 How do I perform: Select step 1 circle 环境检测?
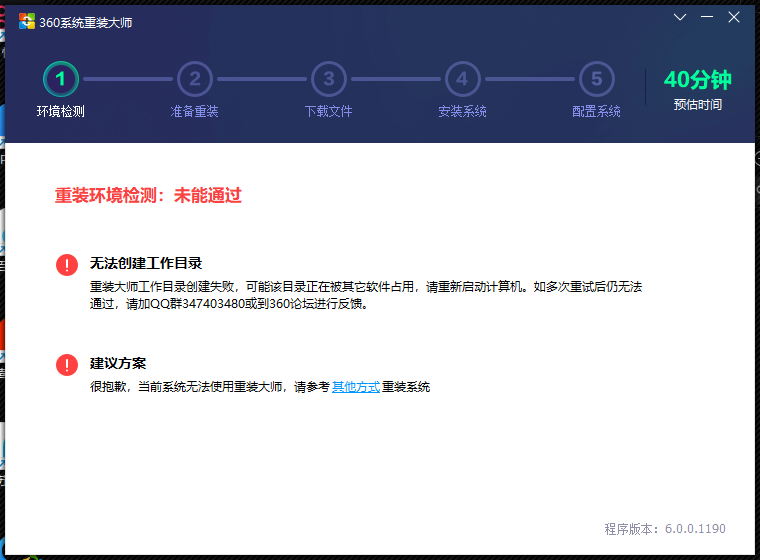click(x=61, y=79)
